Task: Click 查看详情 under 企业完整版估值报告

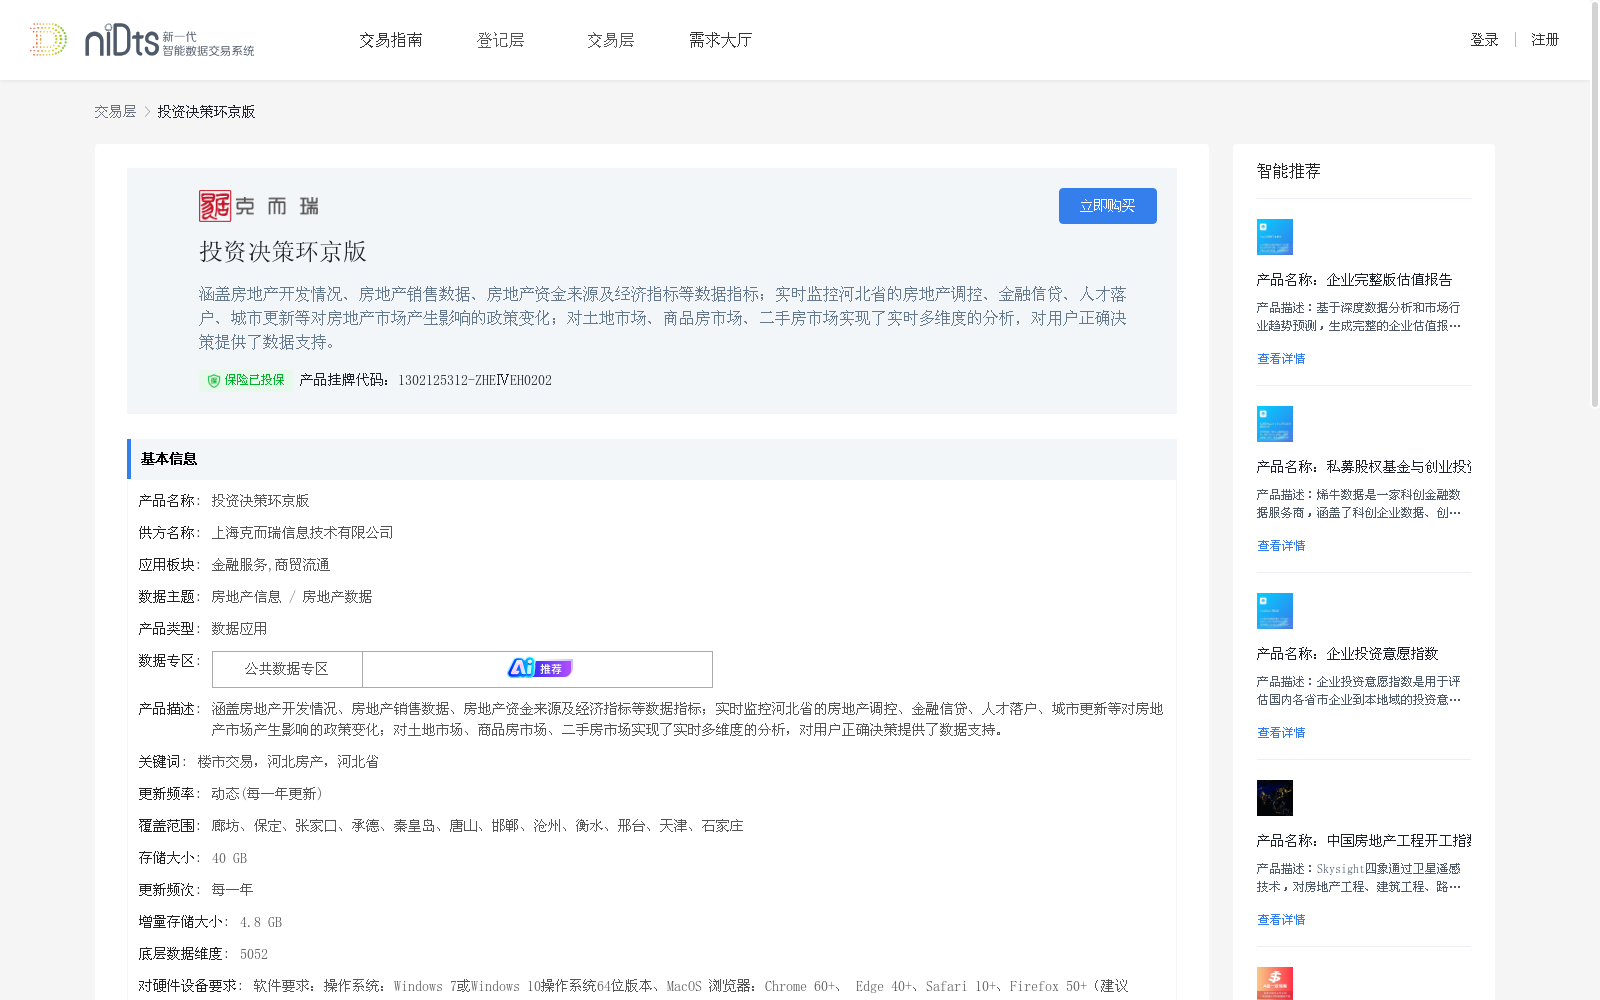Action: coord(1281,359)
